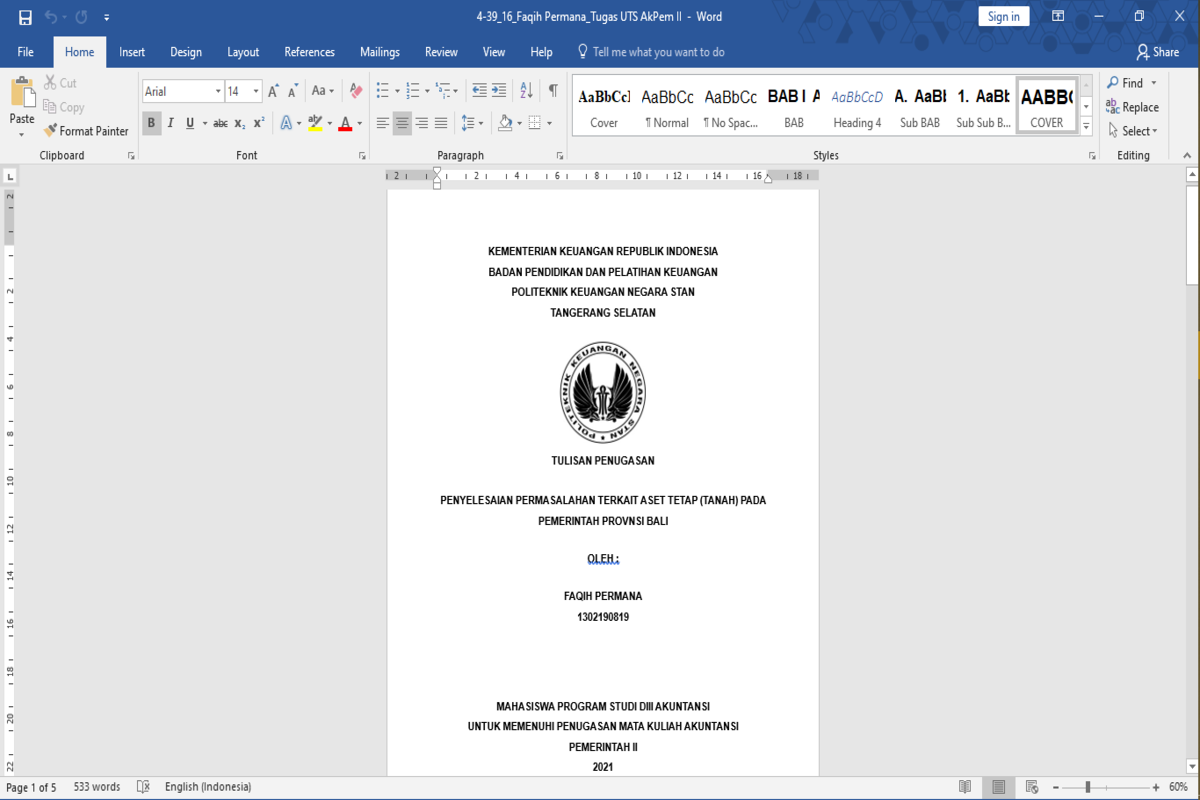Screen dimensions: 1200x800
Task: Increase the paragraph indent
Action: tap(499, 91)
